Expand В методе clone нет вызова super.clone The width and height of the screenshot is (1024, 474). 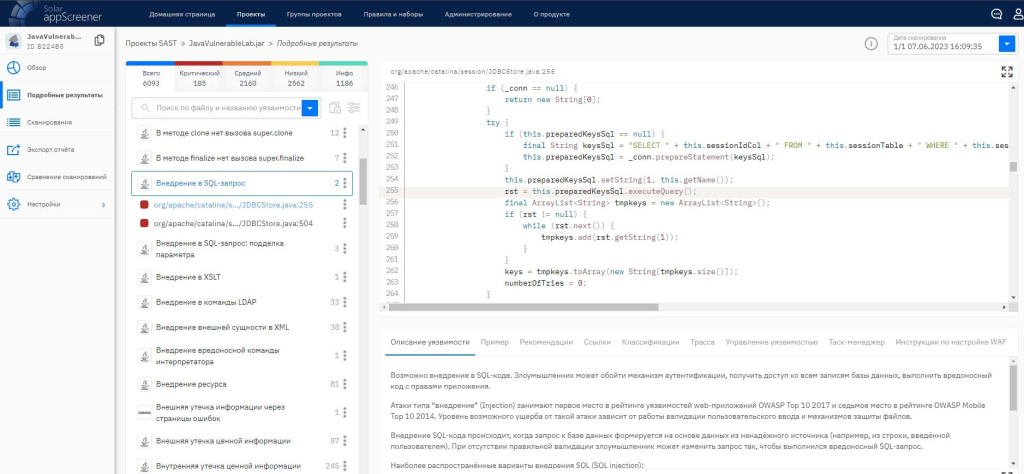(x=224, y=133)
